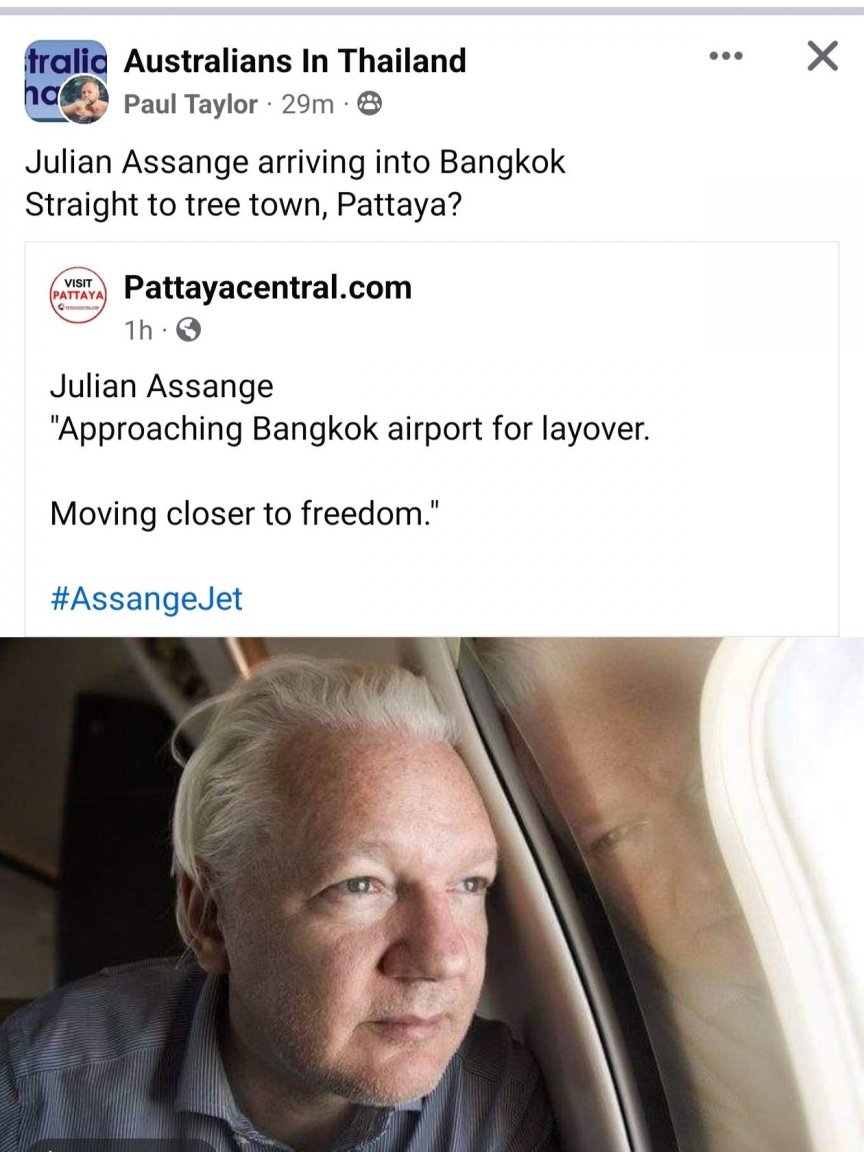Screen dimensions: 864x1152
Task: Click the "Julian Assange" heading in shared post
Action: 162,386
